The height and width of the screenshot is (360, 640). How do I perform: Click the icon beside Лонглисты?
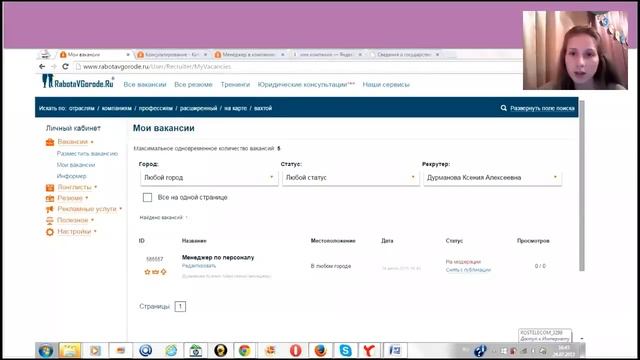[50, 187]
